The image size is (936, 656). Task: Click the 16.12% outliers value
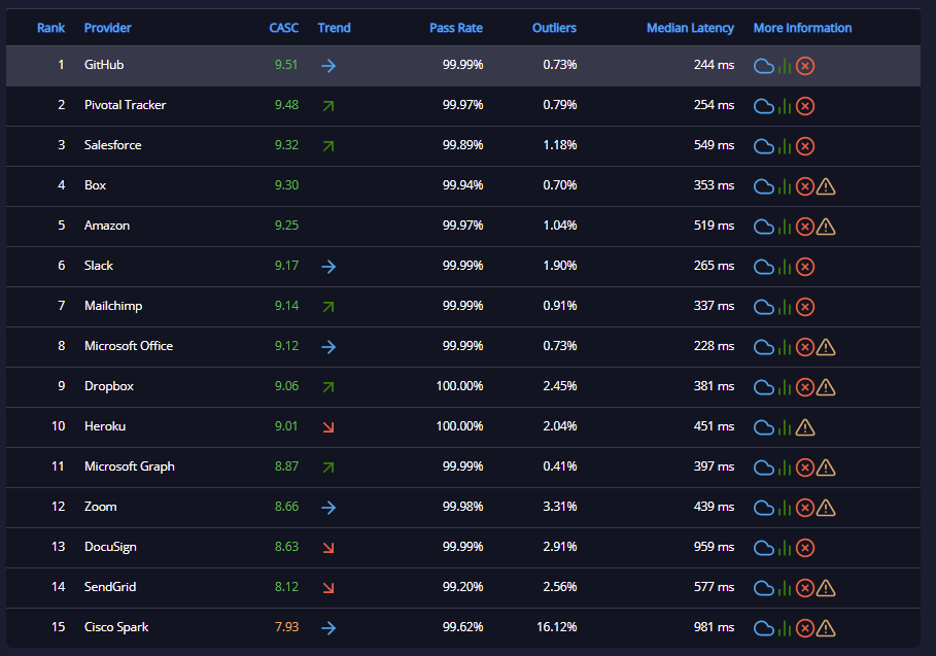tap(557, 627)
